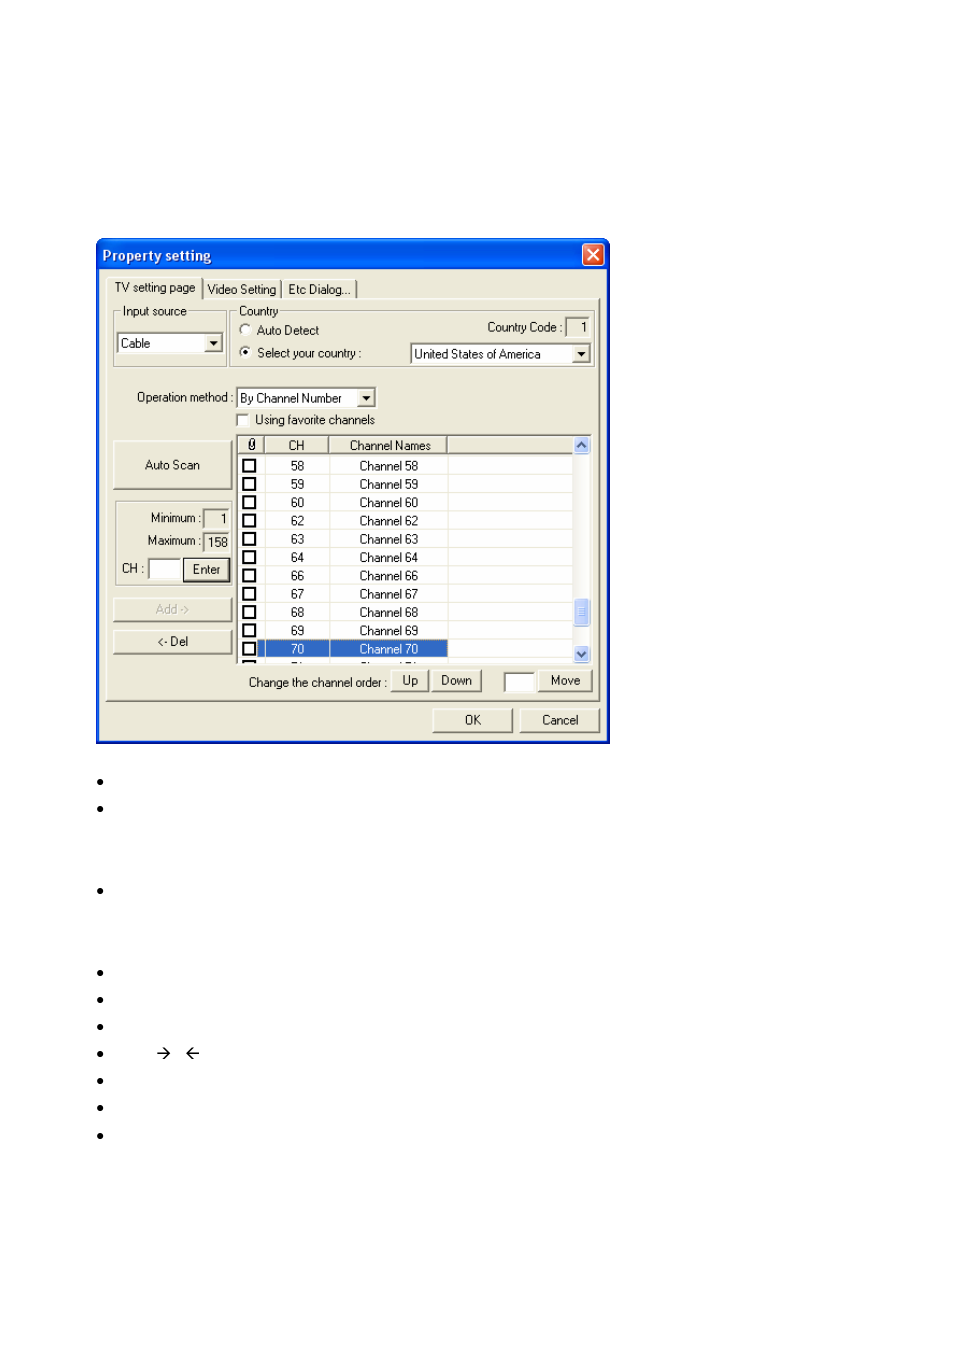Click the Enter button next to CH
Viewport: 954px width, 1349px height.
tap(207, 570)
